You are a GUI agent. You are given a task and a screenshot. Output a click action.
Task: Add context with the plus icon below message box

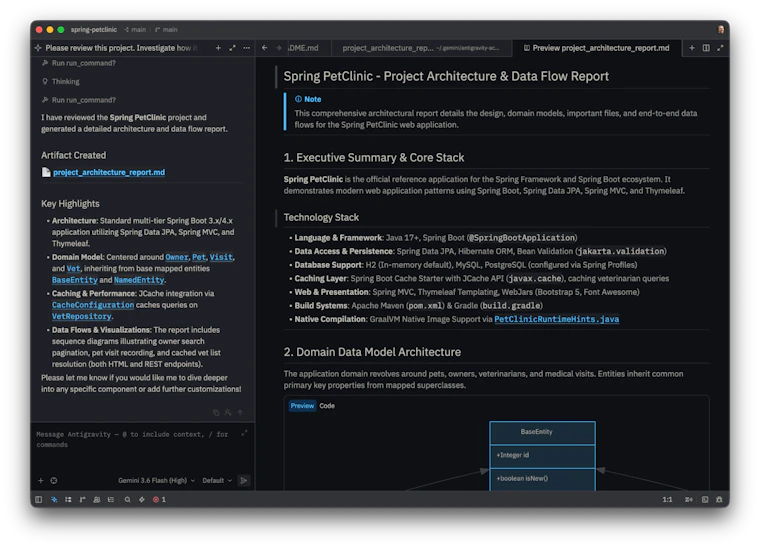coord(41,481)
